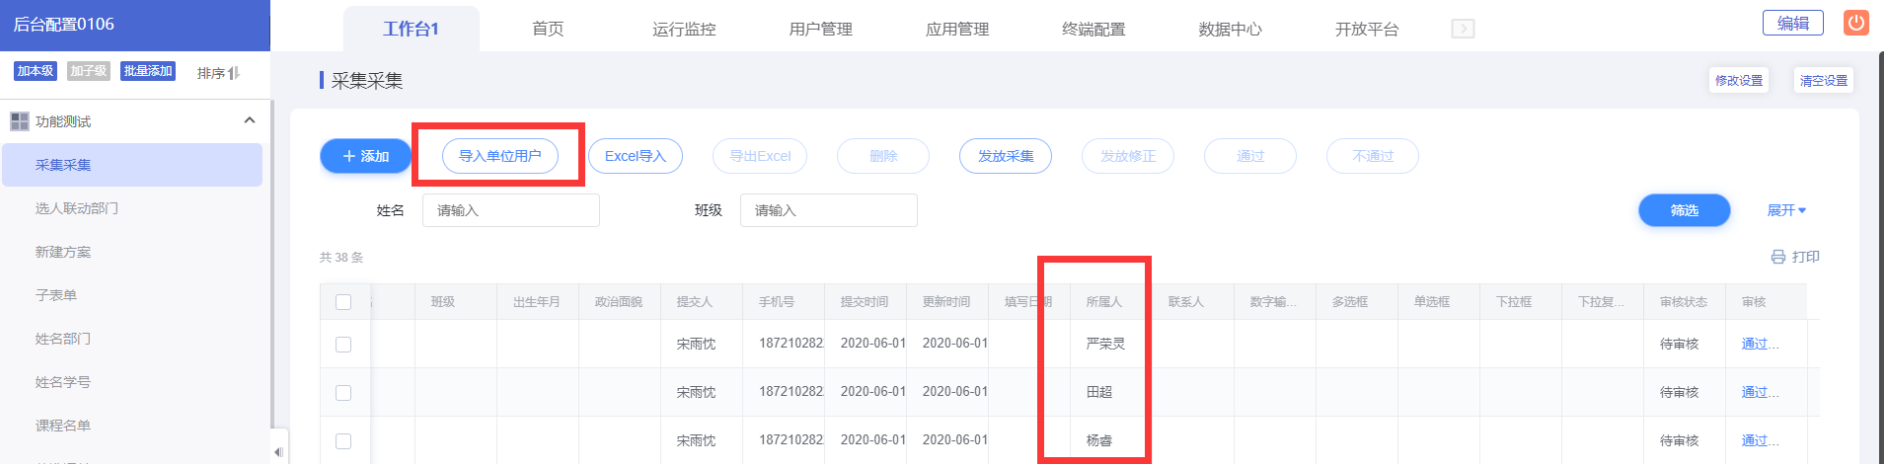Check the 杨睿 row checkbox

(x=343, y=441)
